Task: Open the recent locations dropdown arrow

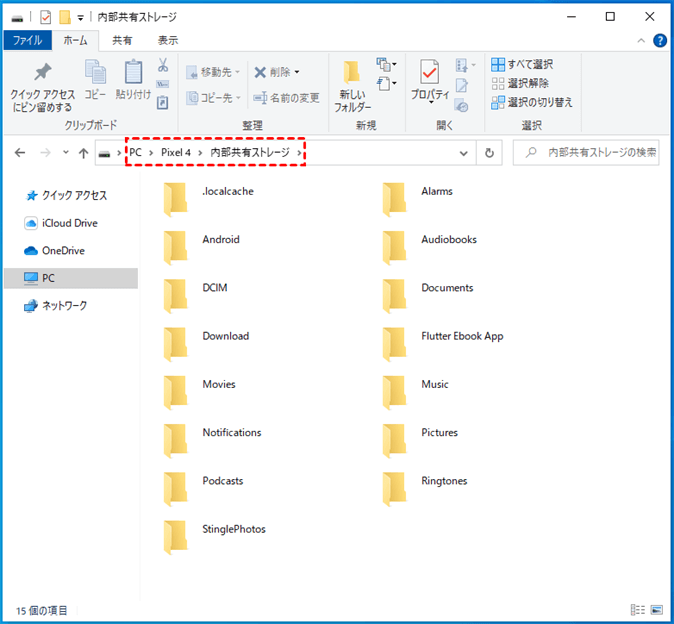Action: pos(66,153)
